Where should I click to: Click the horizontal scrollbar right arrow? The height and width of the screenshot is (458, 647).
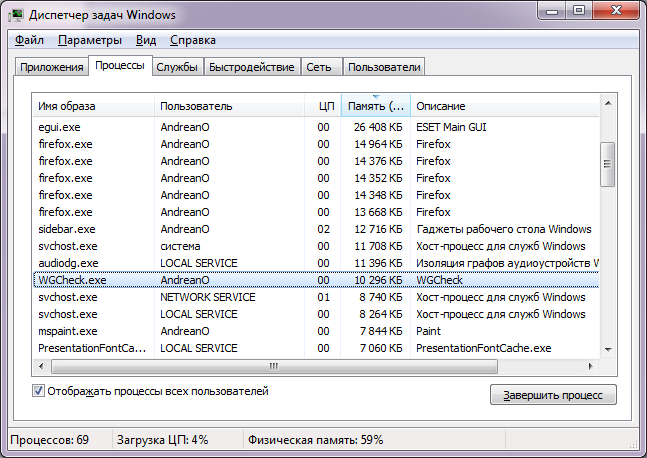[x=590, y=366]
